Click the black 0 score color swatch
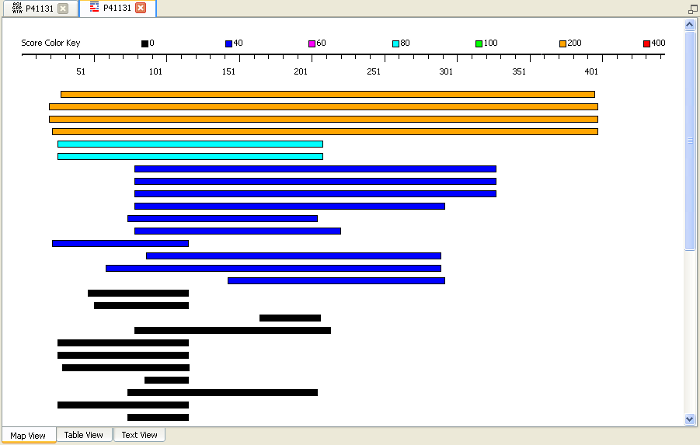Image resolution: width=700 pixels, height=445 pixels. pyautogui.click(x=145, y=44)
